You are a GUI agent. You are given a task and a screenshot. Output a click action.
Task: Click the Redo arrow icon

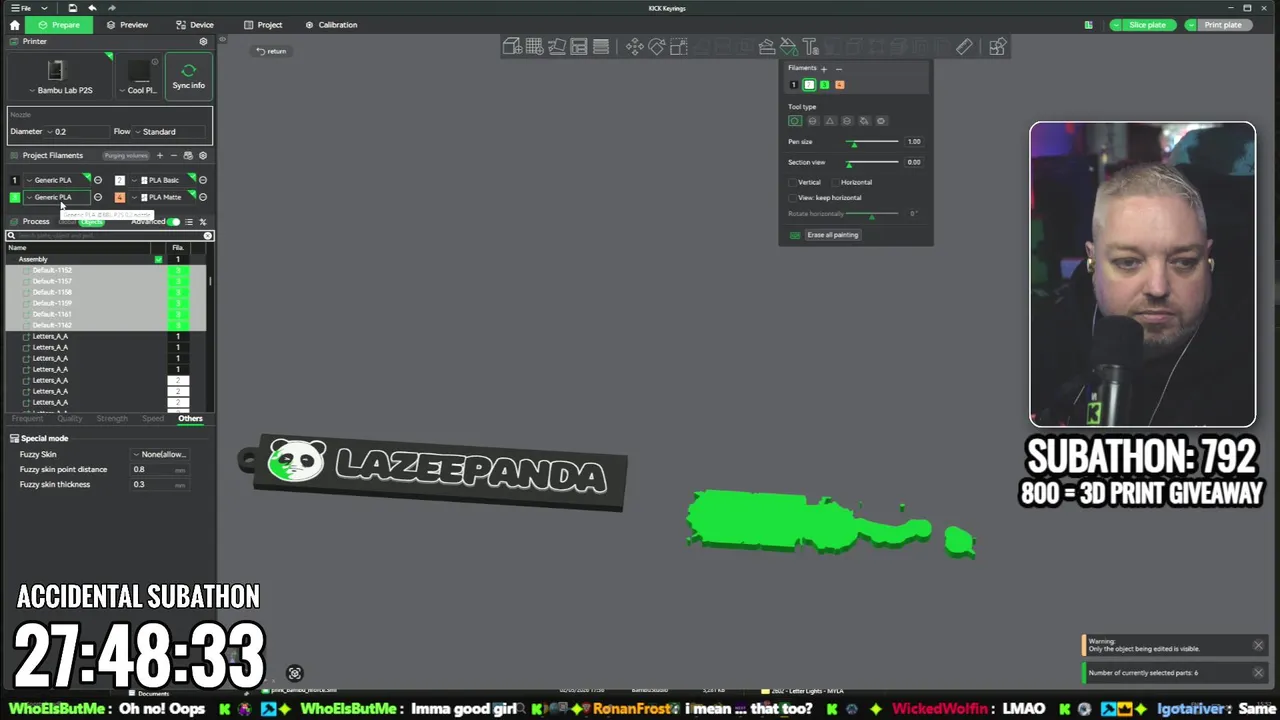(x=111, y=8)
